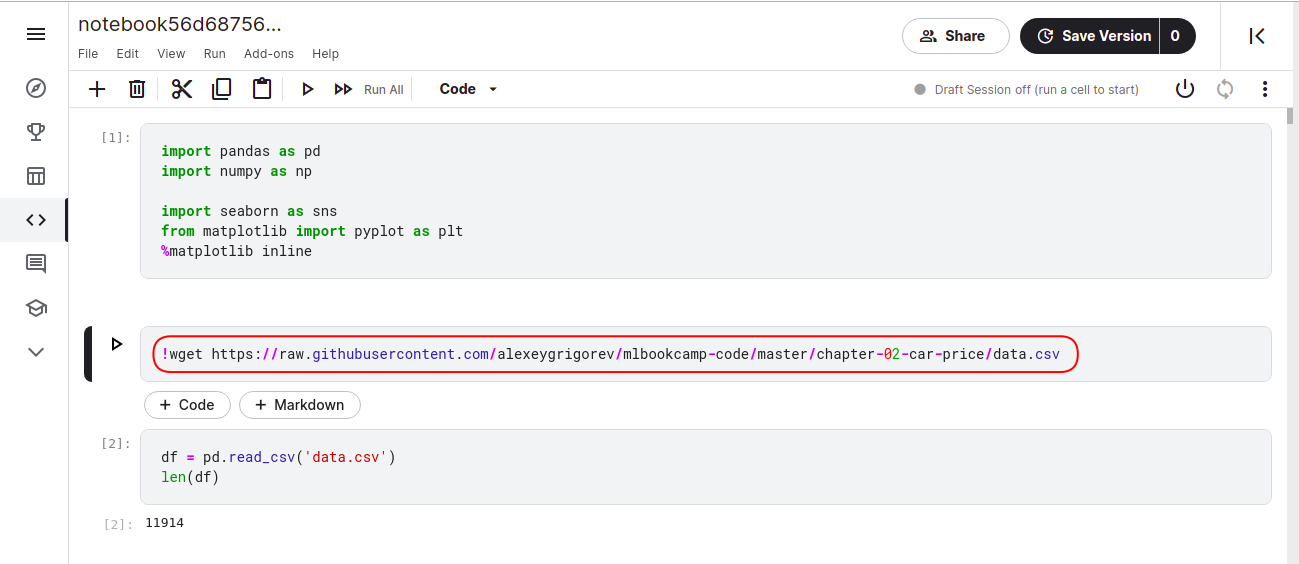Open Discussions comment icon in sidebar

click(x=36, y=264)
